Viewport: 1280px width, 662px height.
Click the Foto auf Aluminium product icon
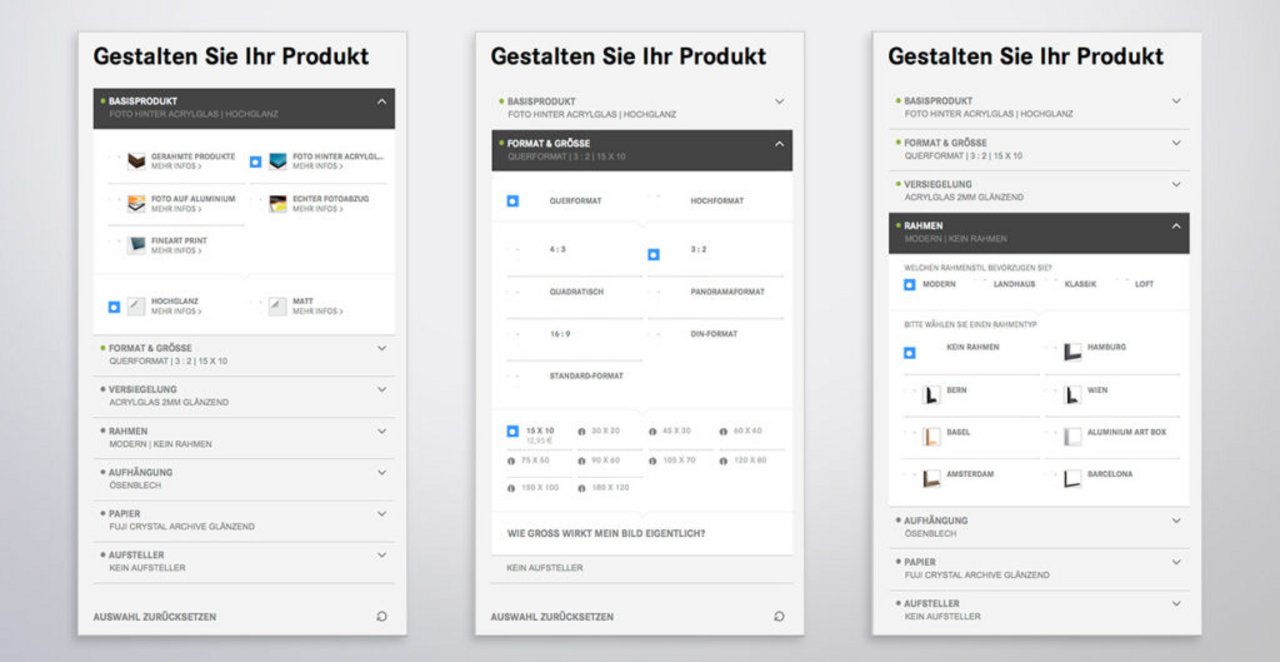pos(136,204)
